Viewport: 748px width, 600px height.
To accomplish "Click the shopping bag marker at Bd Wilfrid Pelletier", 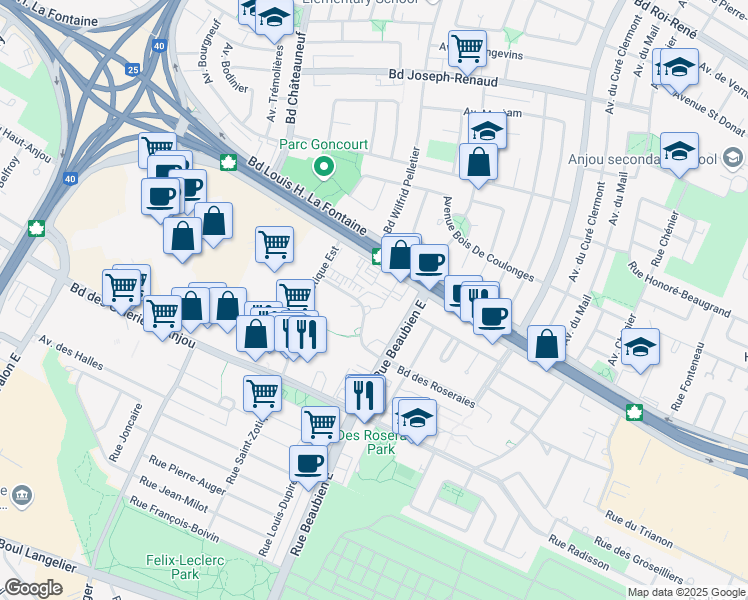I will [x=400, y=258].
